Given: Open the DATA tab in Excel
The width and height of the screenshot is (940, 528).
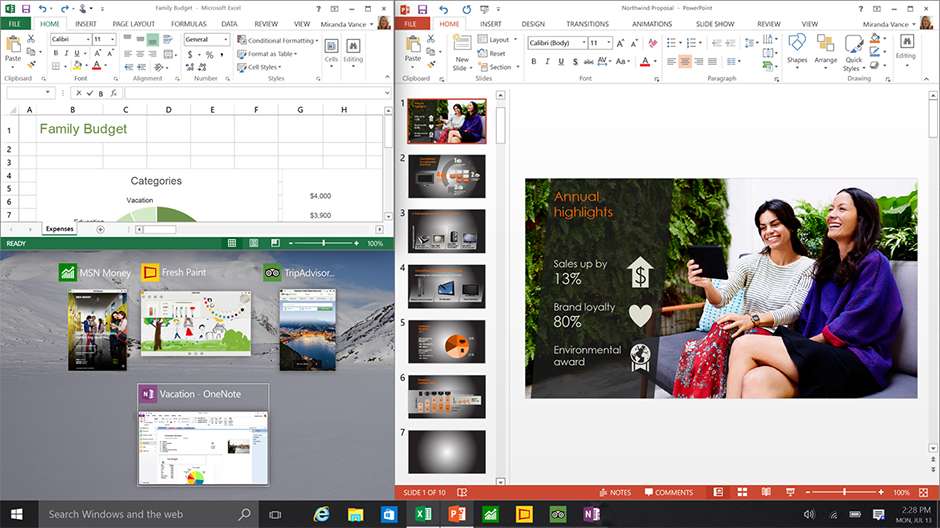Looking at the screenshot, I should [x=230, y=24].
